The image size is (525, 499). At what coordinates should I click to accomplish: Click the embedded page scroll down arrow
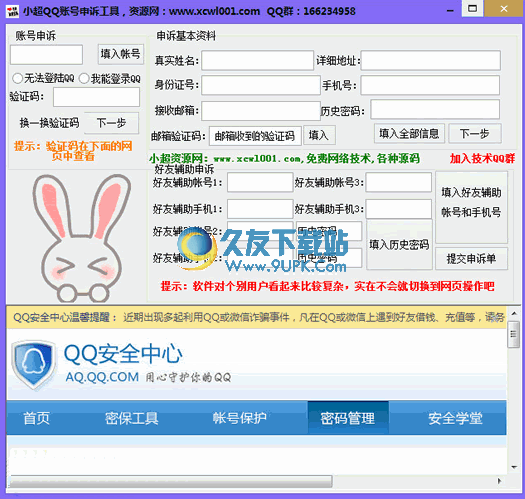[514, 467]
